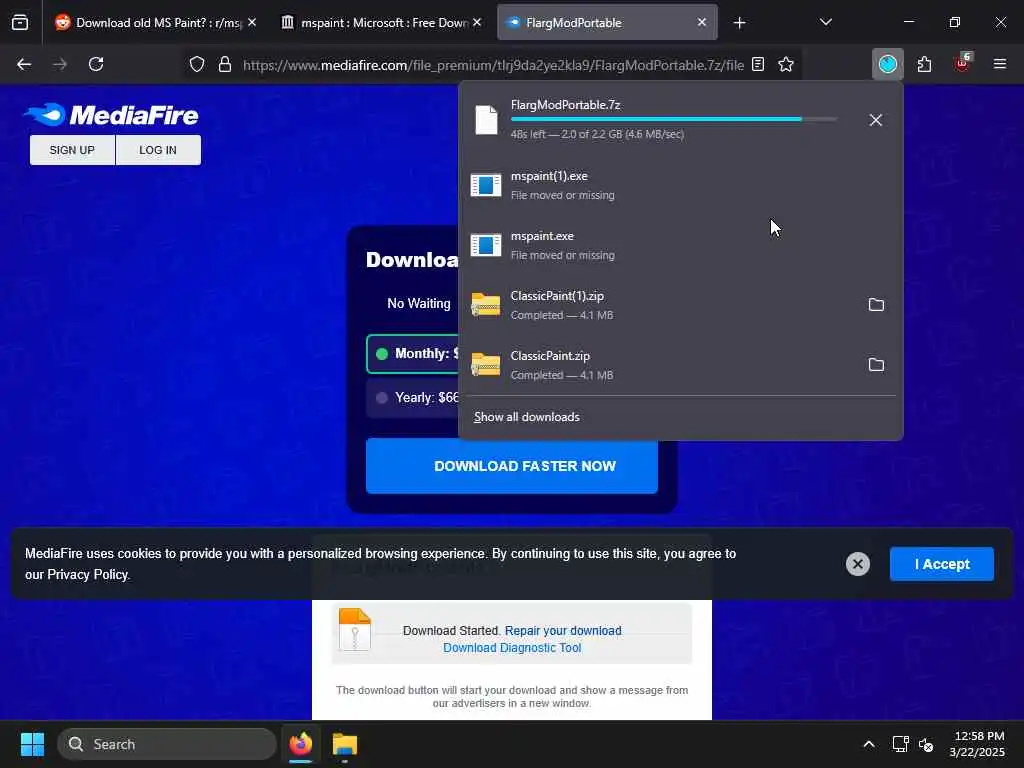Open Firefox from the taskbar
The height and width of the screenshot is (768, 1024).
click(301, 744)
